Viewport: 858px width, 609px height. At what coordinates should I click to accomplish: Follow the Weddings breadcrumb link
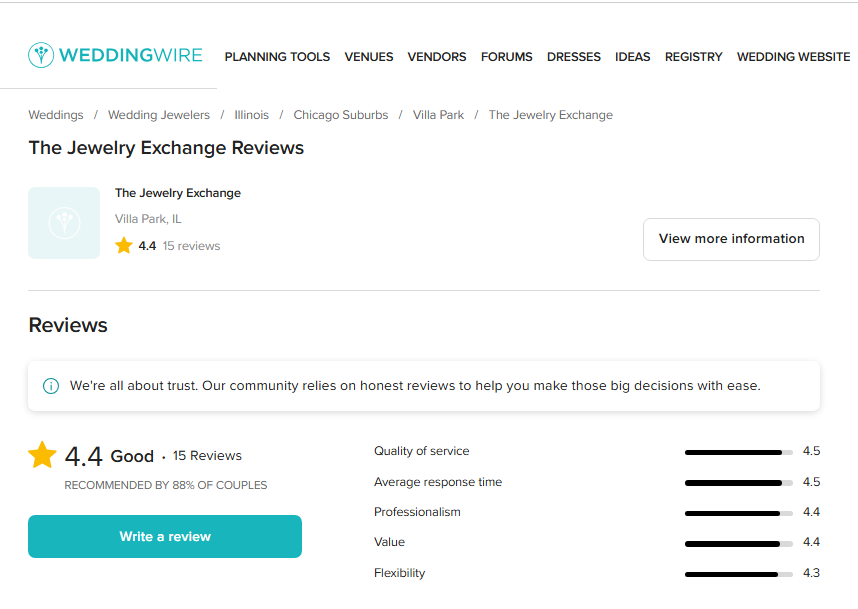[x=56, y=115]
